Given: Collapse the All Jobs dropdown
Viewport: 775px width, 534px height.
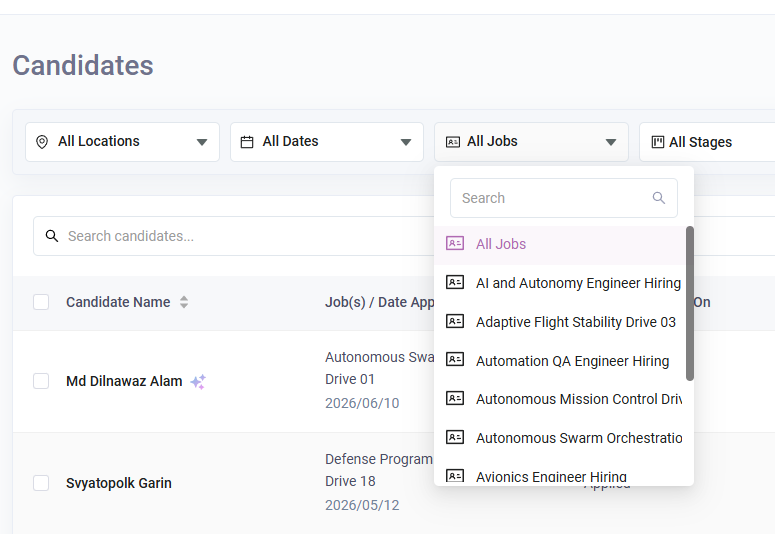Looking at the screenshot, I should point(531,142).
